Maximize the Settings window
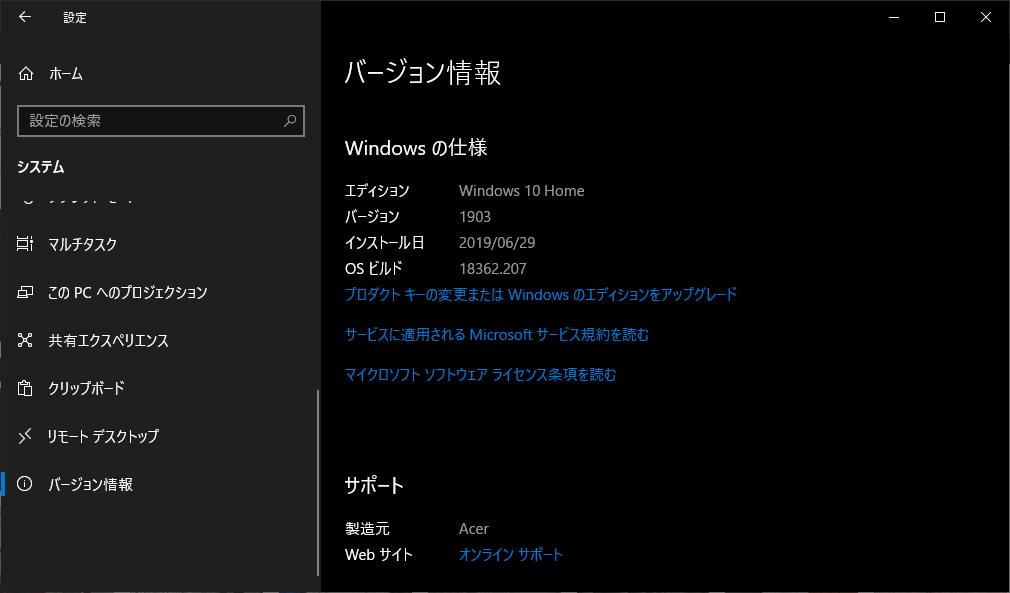1010x593 pixels. click(938, 17)
